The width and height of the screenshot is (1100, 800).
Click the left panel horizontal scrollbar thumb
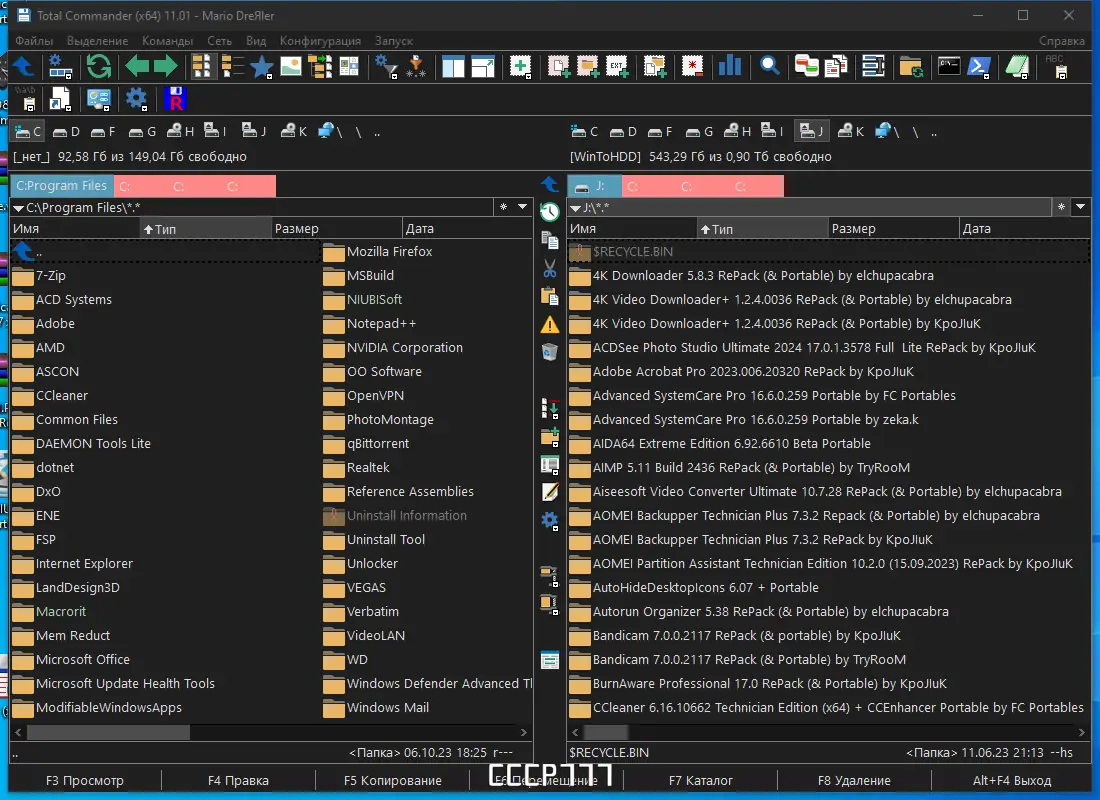point(108,733)
